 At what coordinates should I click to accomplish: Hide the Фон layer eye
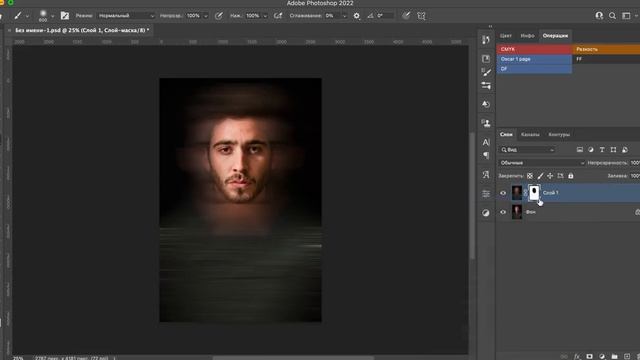[503, 212]
